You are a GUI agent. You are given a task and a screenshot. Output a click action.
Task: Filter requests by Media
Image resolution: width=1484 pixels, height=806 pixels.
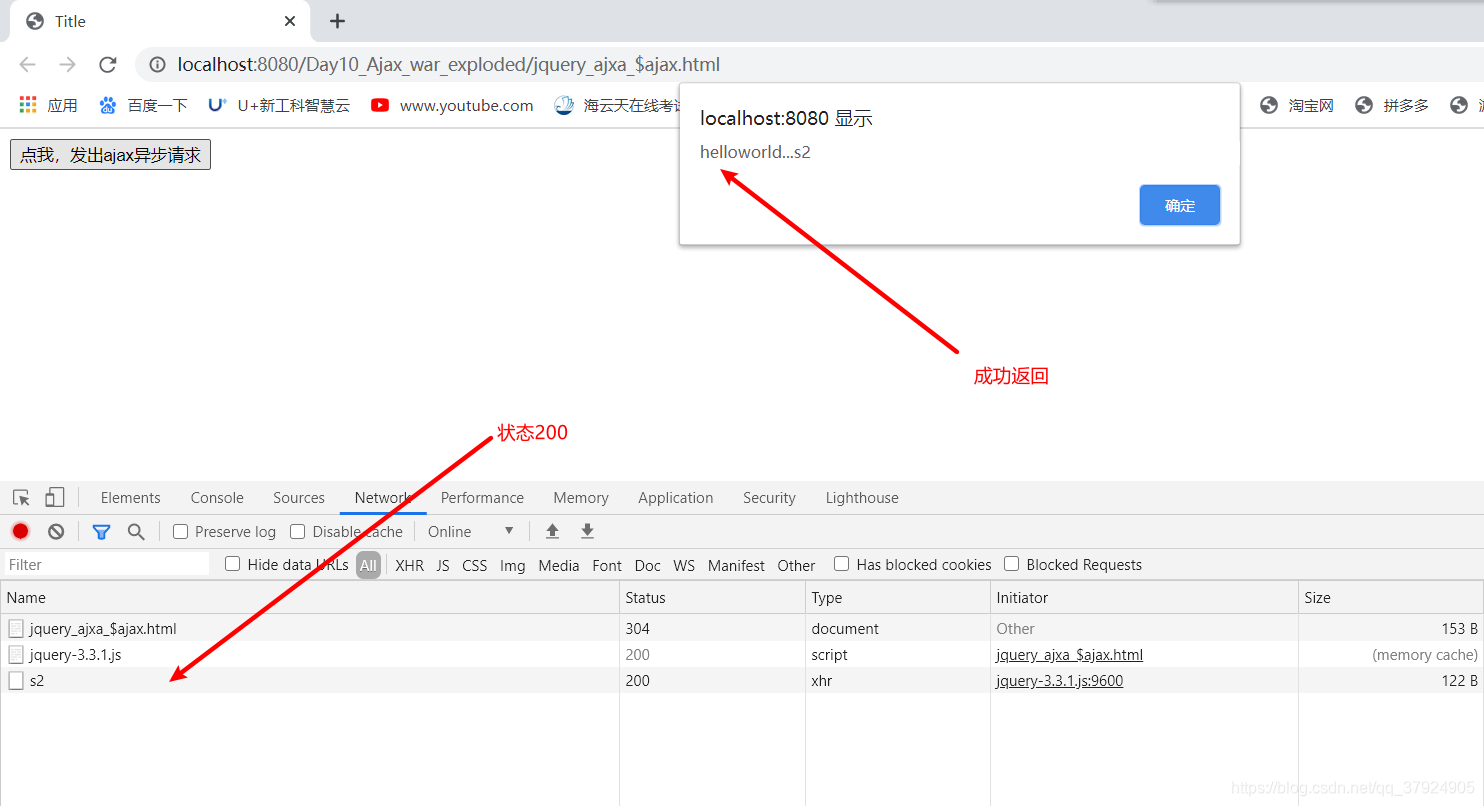559,565
